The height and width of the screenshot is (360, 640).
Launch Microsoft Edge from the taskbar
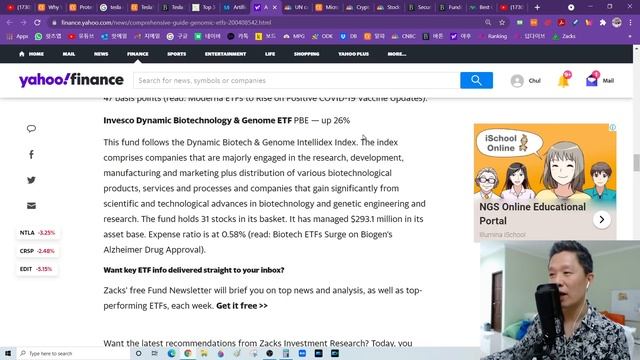[171, 353]
